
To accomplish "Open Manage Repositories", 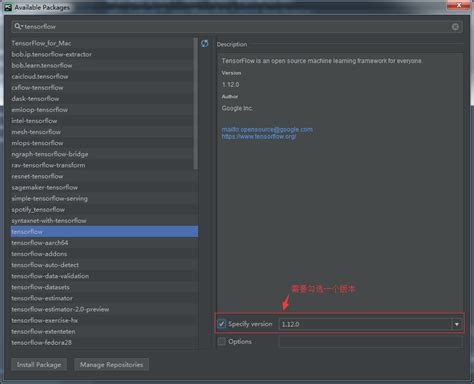I will pos(111,365).
